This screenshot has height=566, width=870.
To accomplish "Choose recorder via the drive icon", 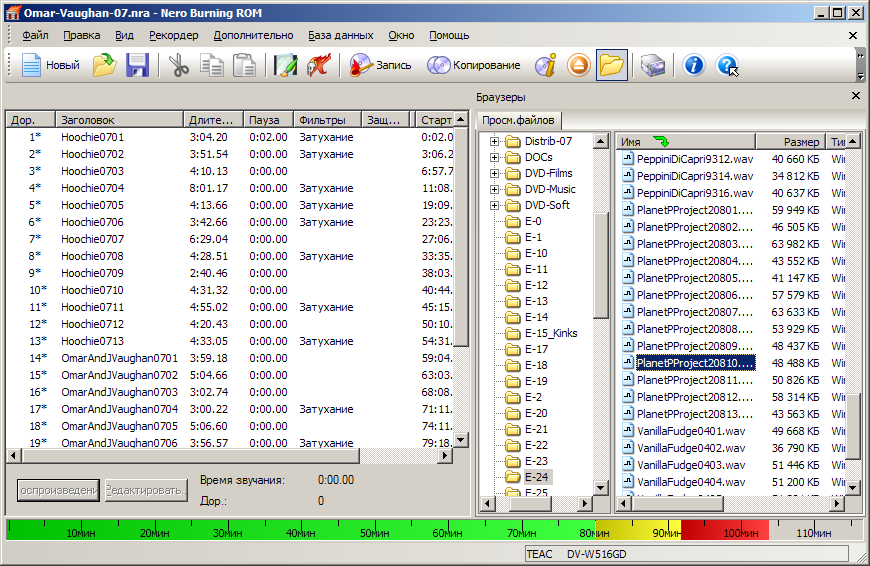I will coord(653,65).
